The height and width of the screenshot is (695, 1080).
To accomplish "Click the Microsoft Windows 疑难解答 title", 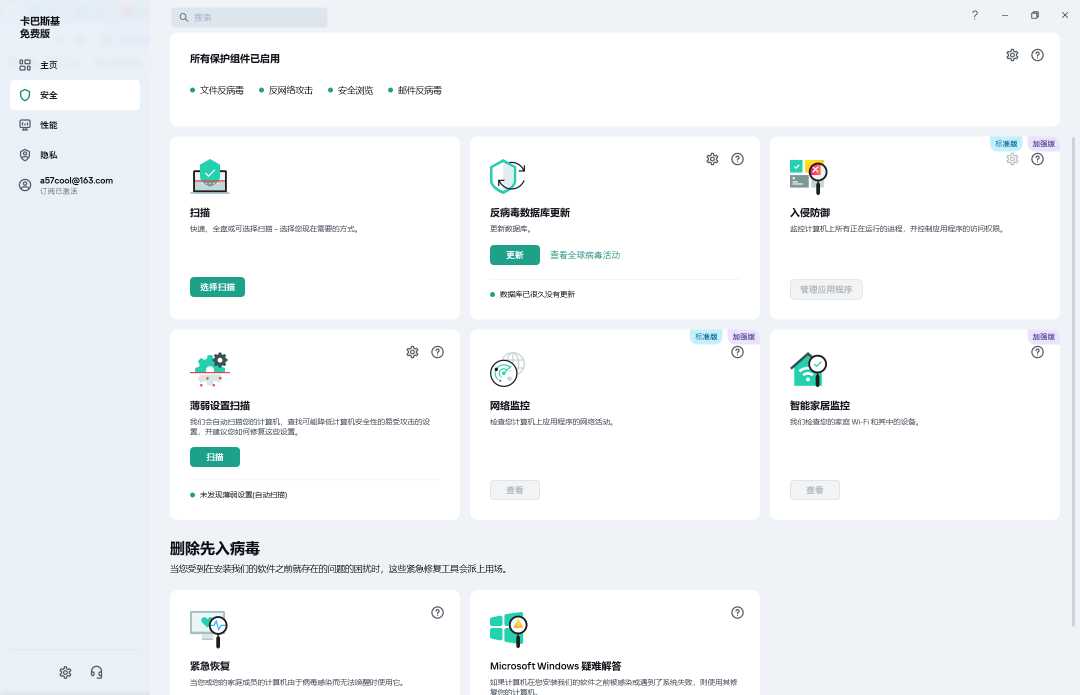I will (555, 666).
